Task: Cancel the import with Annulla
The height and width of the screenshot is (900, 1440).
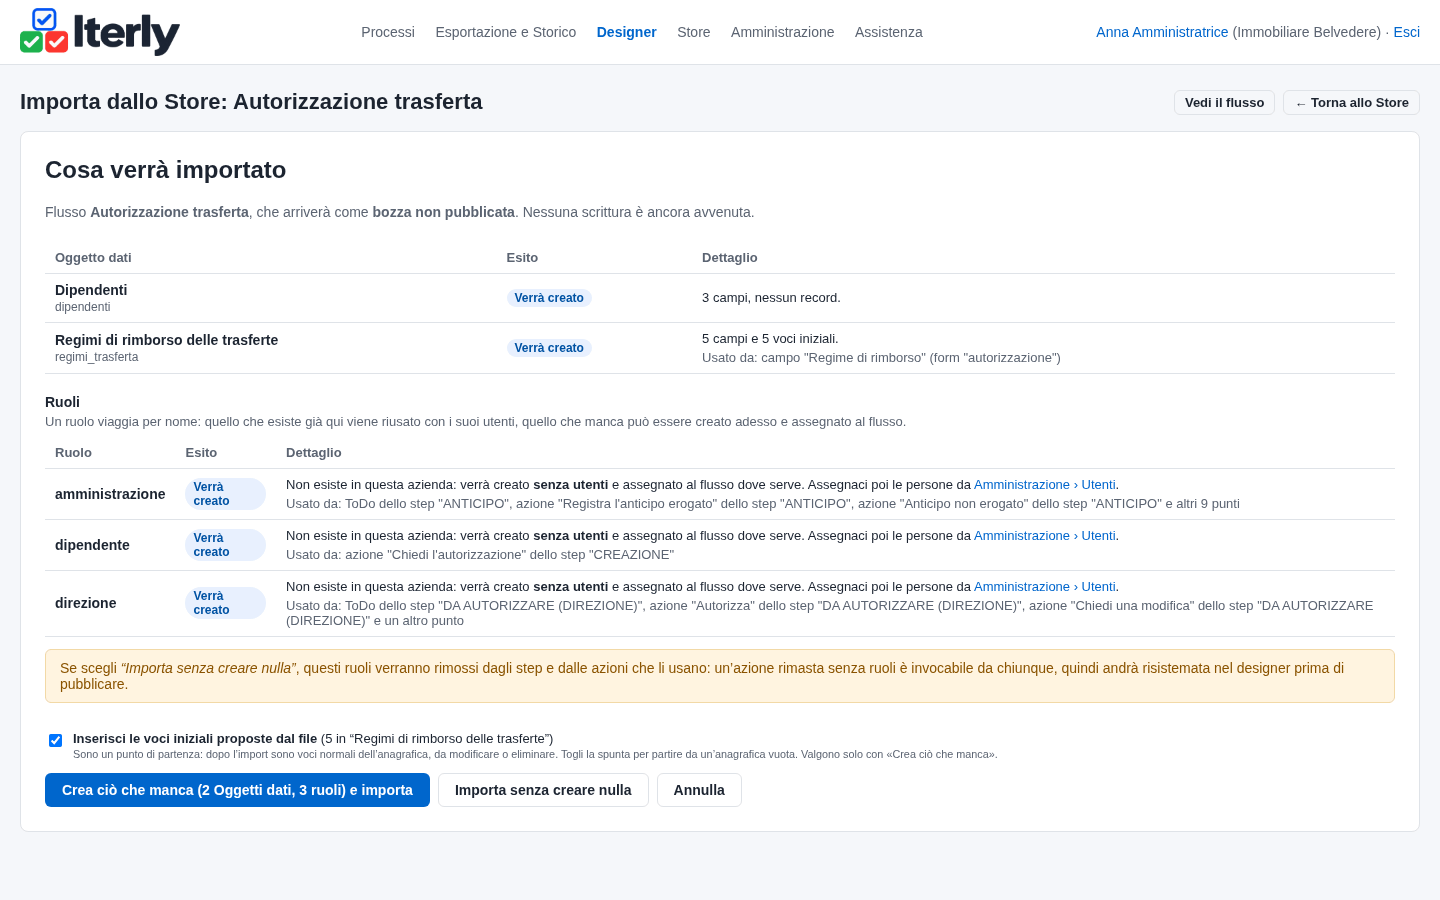Action: coord(699,790)
